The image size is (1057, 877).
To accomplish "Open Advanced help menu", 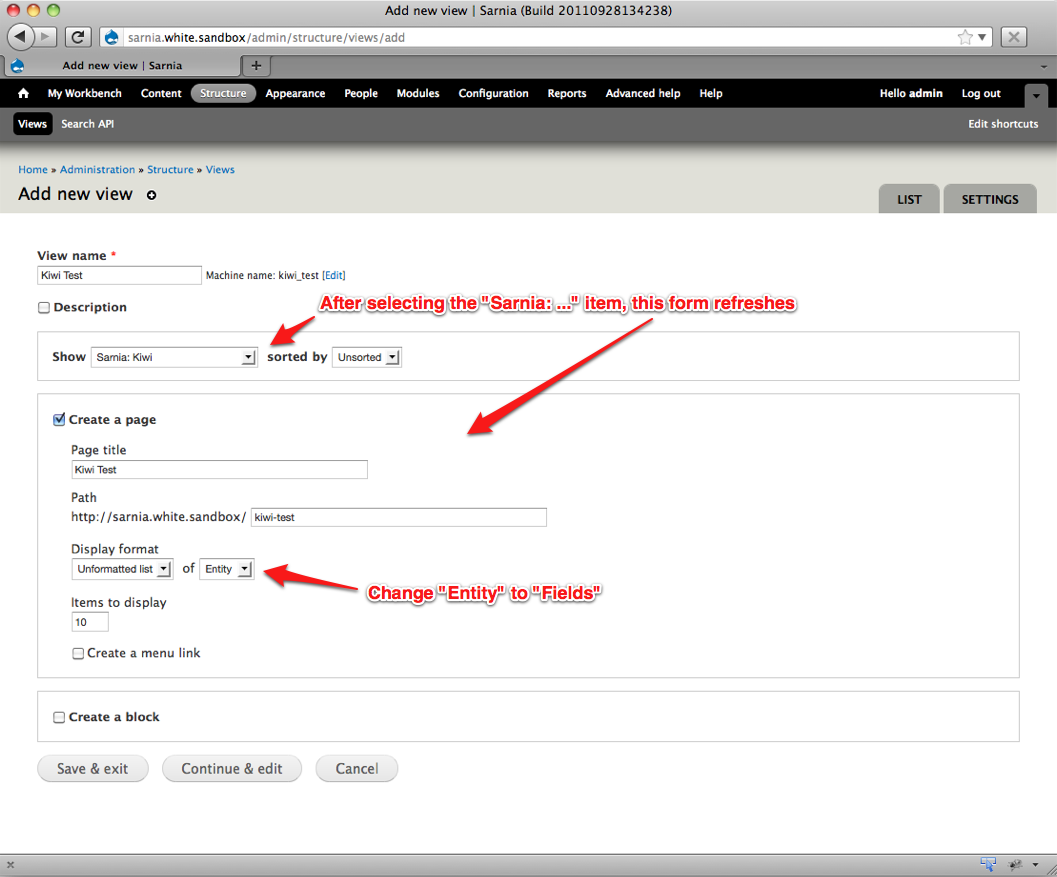I will 643,93.
